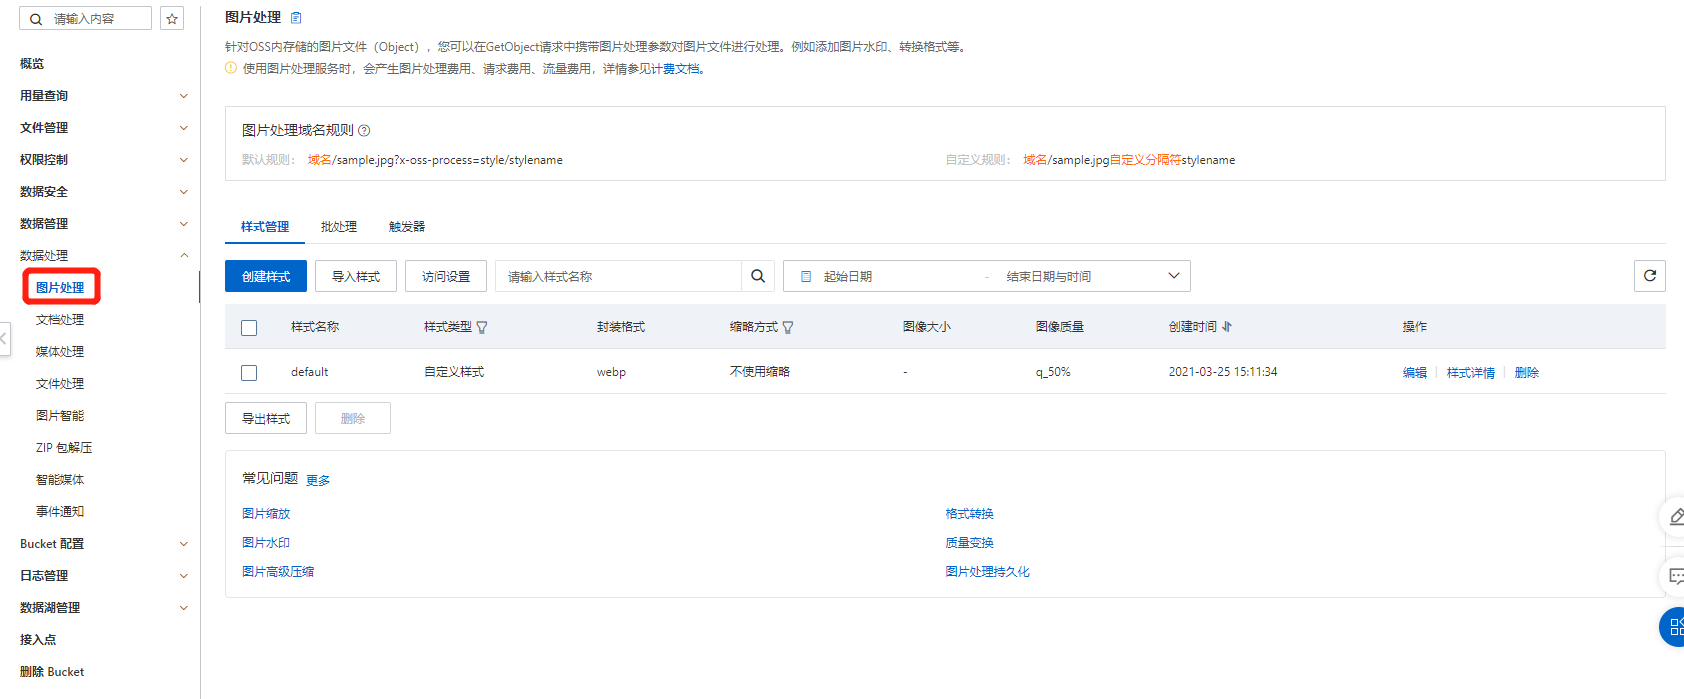Viewport: 1684px width, 699px height.
Task: Switch to the 触发器 tab
Action: [x=407, y=227]
